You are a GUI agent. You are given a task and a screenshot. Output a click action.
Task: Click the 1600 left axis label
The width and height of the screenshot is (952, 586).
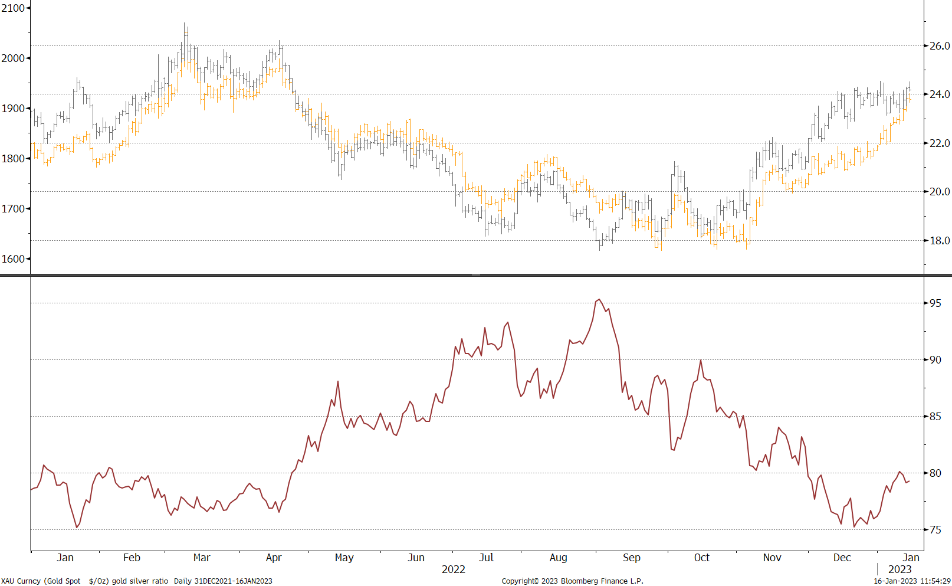click(x=13, y=259)
